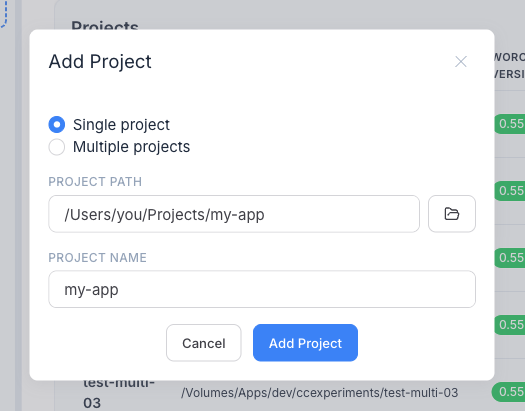This screenshot has height=411, width=525.
Task: Click the folder browse icon button
Action: tap(452, 214)
